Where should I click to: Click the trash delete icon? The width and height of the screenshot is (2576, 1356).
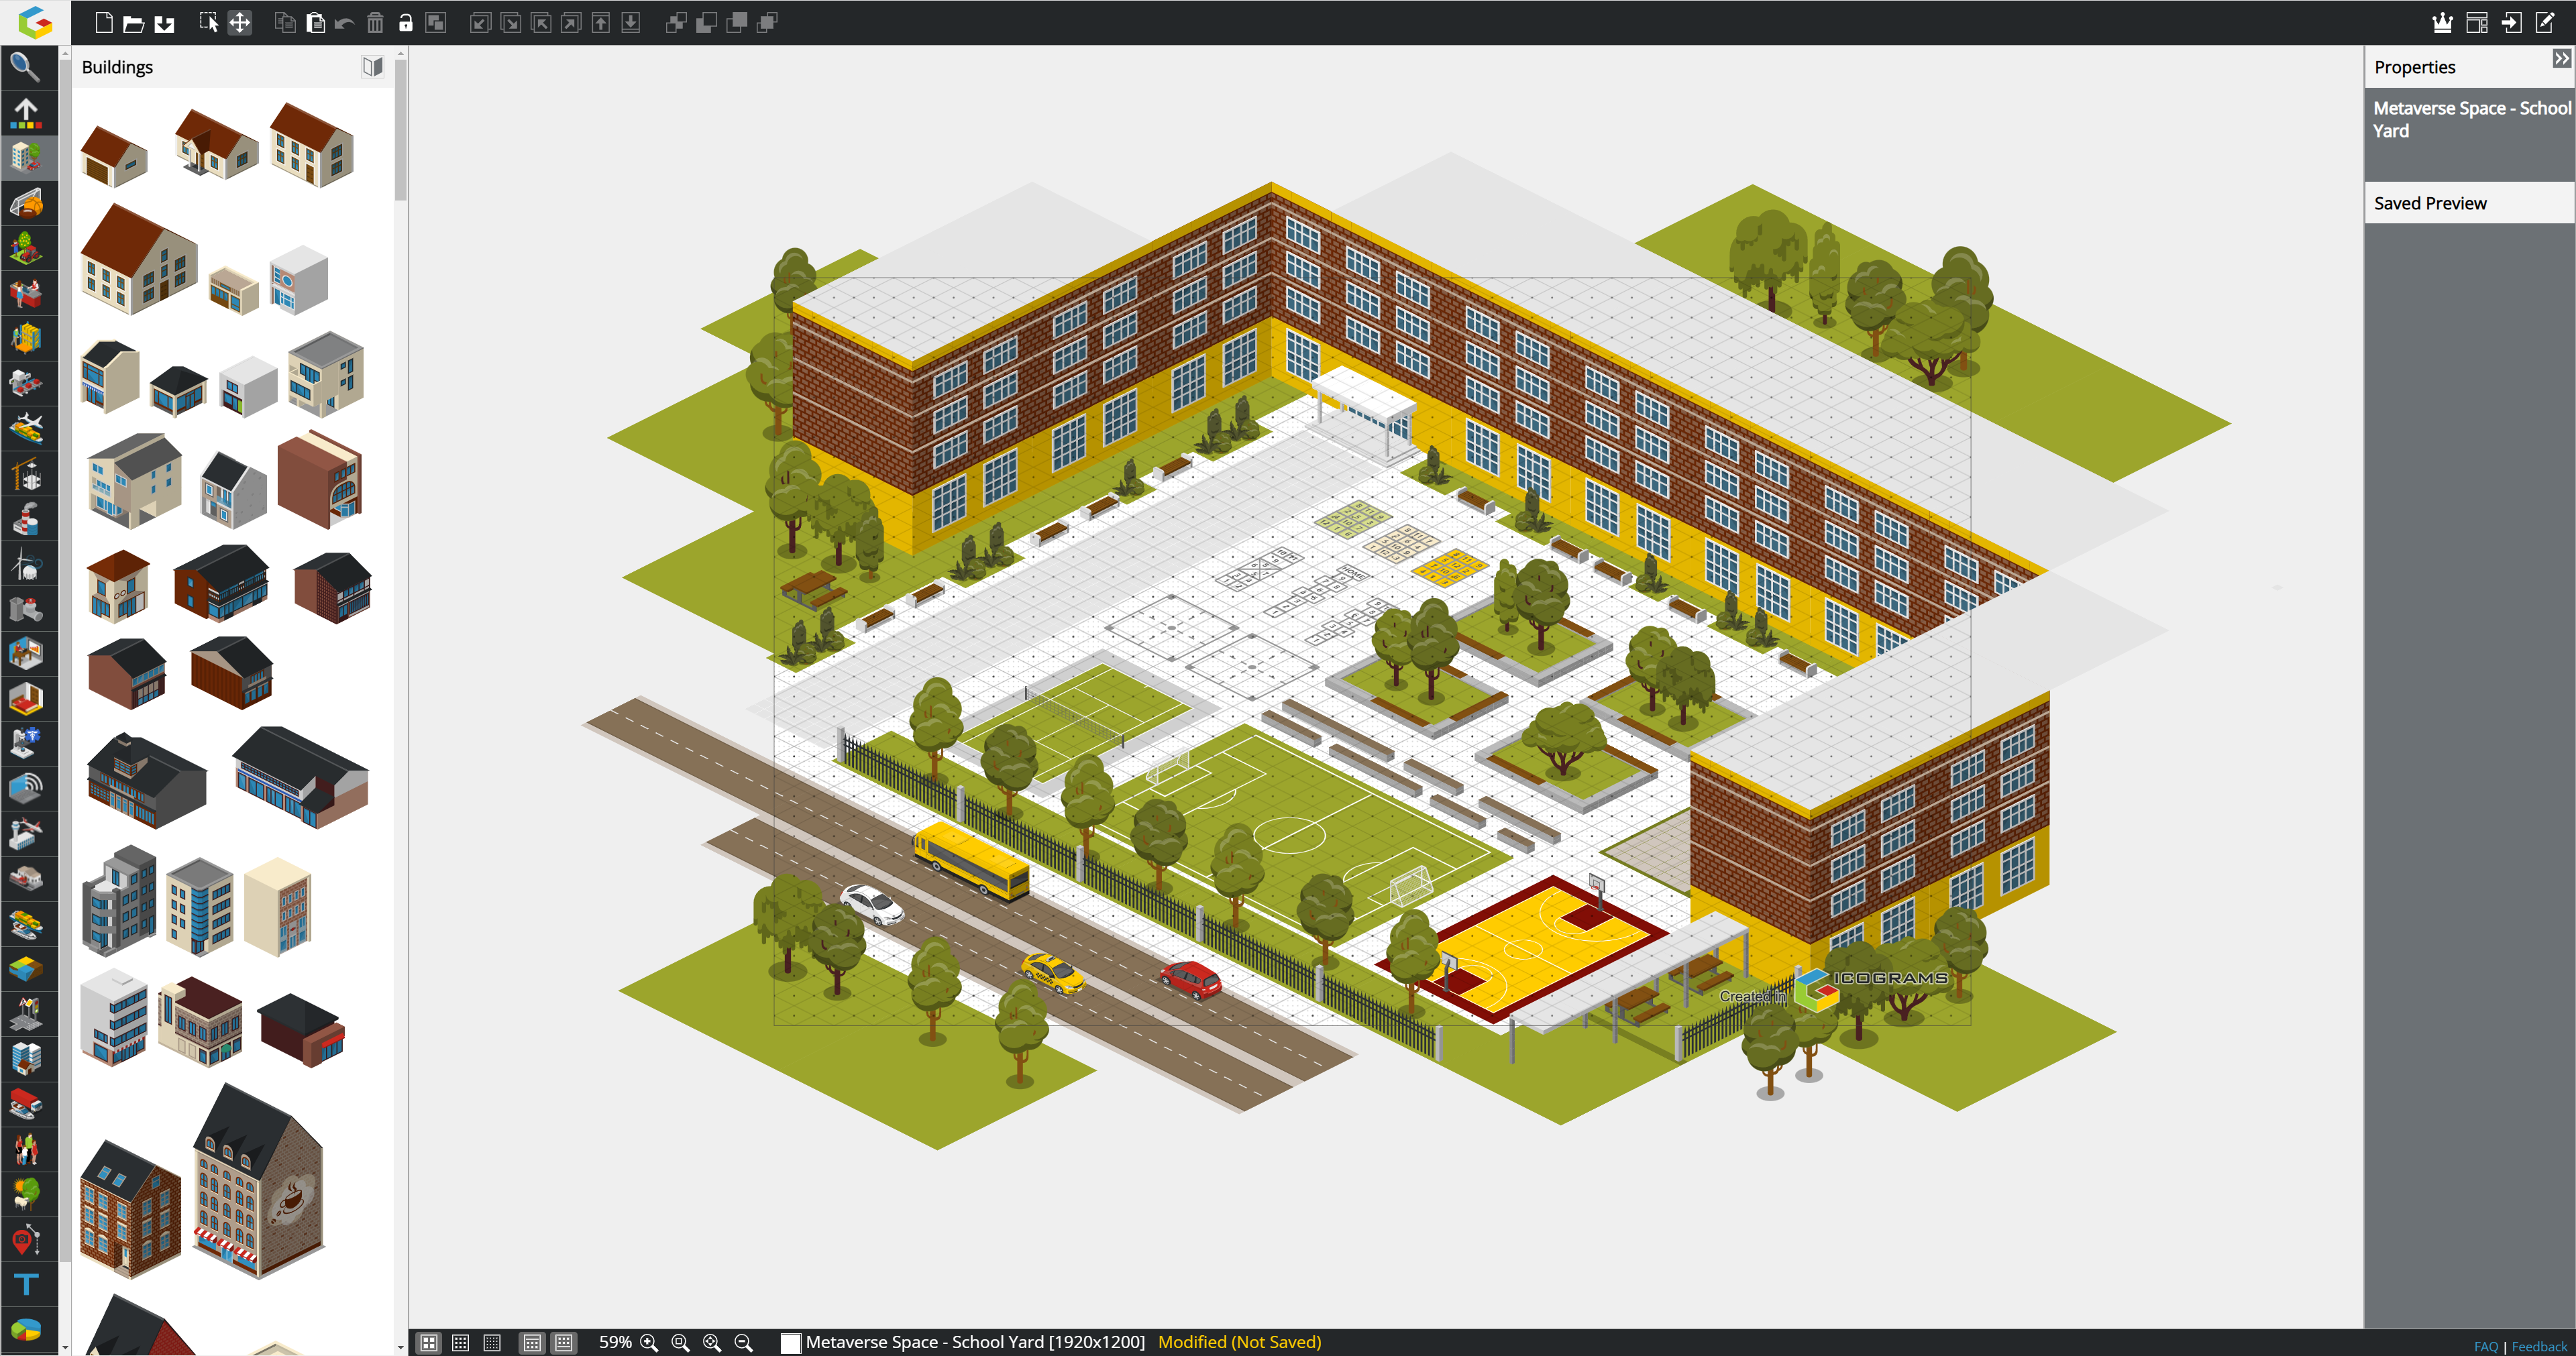[375, 22]
